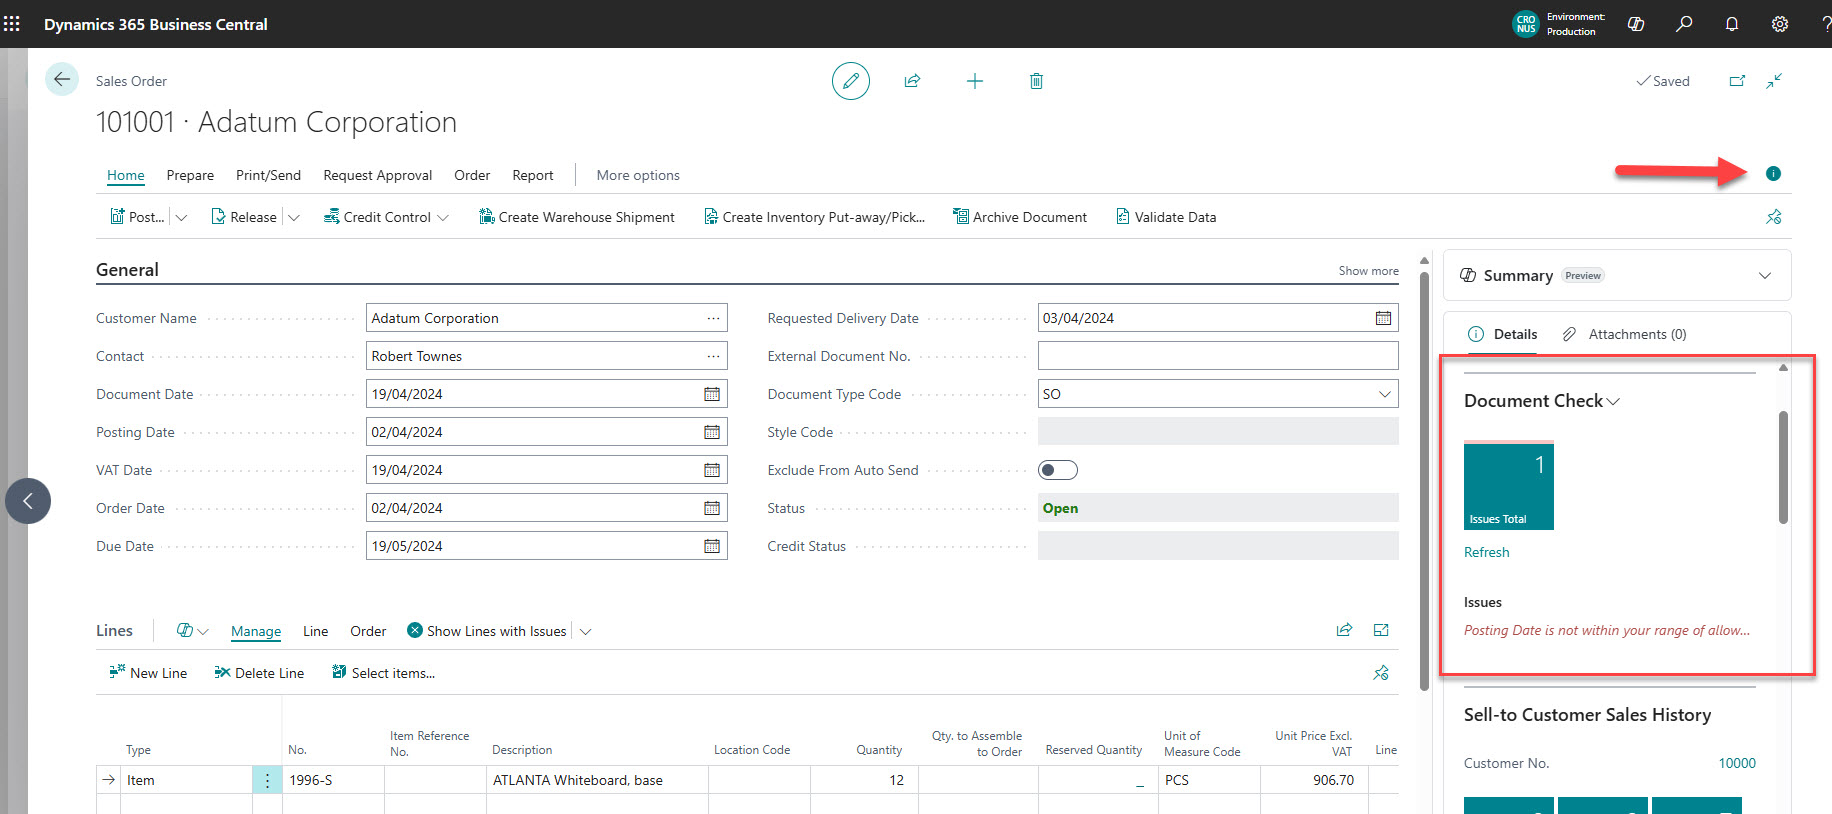Viewport: 1832px width, 814px height.
Task: Open row options for Item line
Action: 267,780
